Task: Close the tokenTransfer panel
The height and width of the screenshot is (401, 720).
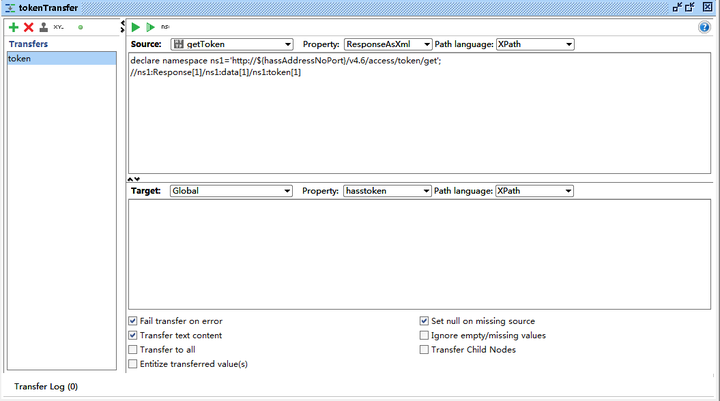Action: (x=708, y=7)
